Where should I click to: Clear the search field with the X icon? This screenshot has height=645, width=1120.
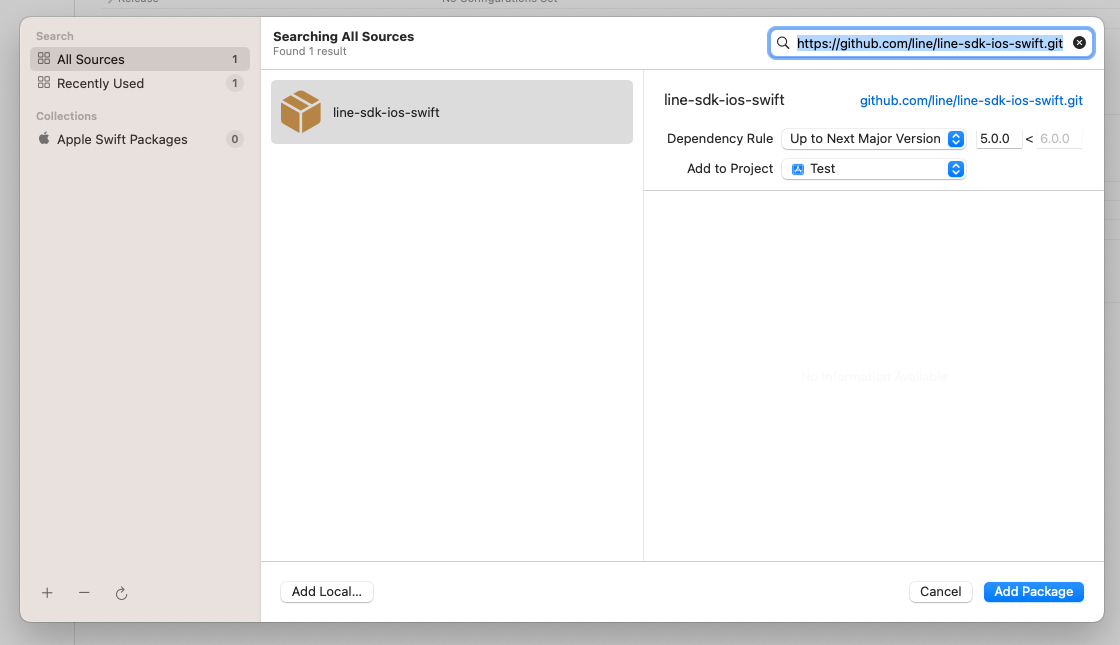[x=1079, y=43]
